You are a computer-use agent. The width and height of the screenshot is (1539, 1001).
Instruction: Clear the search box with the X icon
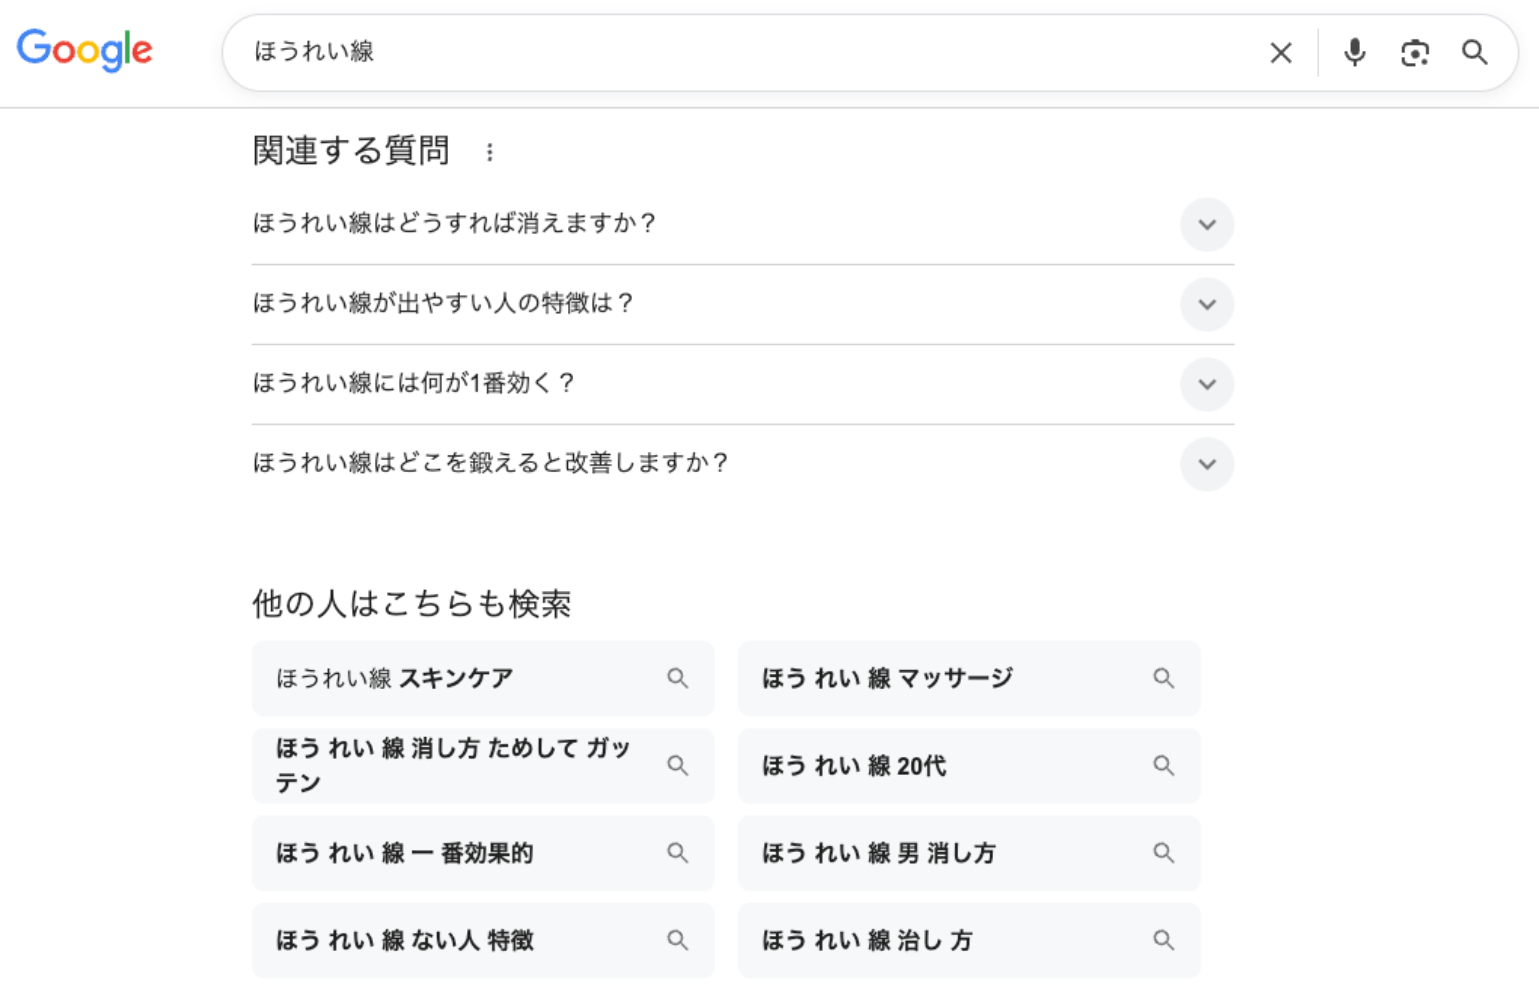point(1281,53)
